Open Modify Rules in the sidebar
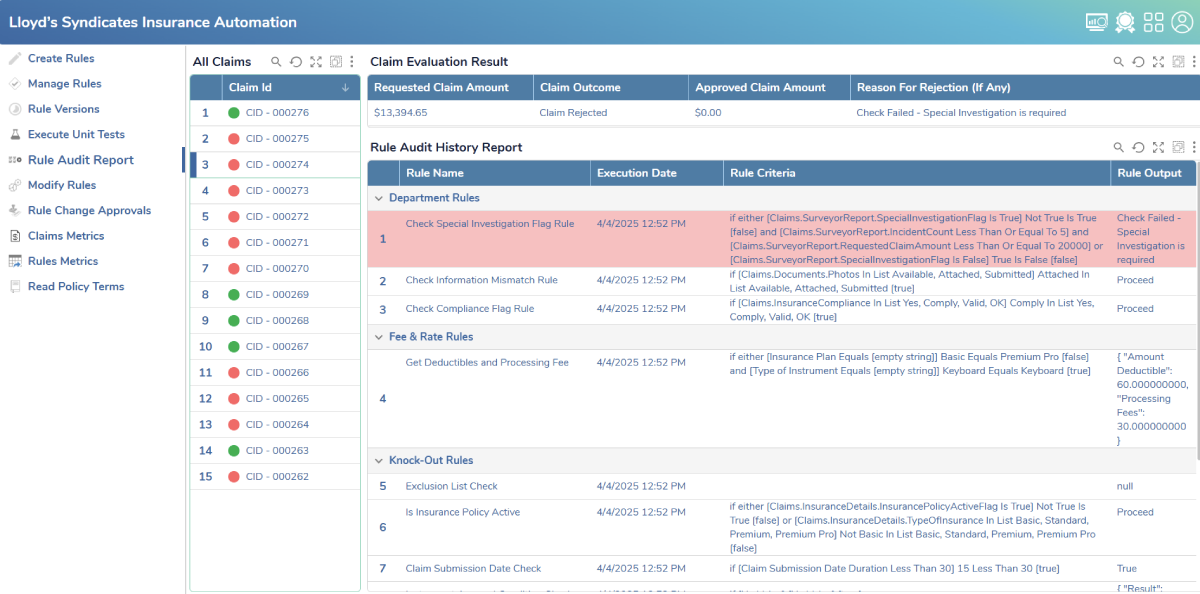Image resolution: width=1200 pixels, height=594 pixels. [62, 185]
